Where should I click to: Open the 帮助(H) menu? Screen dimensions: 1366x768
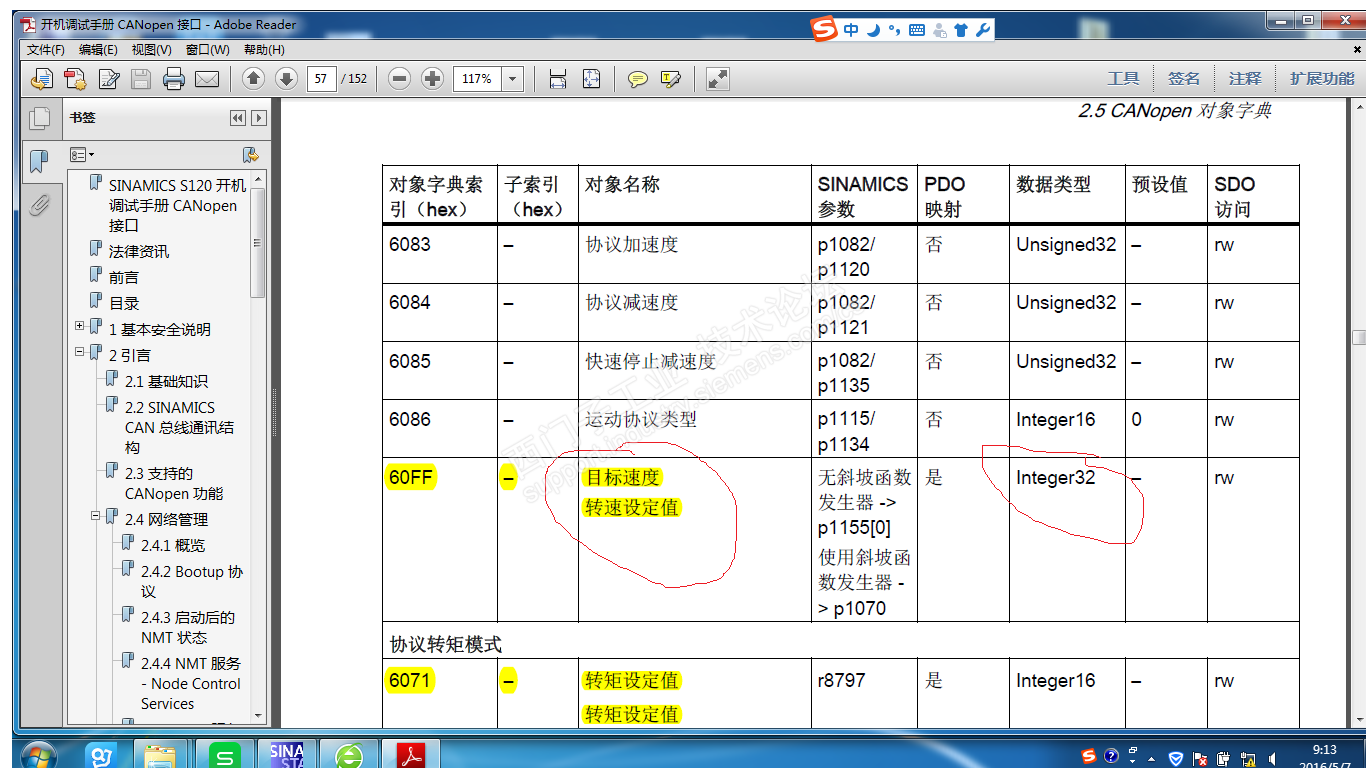(264, 50)
